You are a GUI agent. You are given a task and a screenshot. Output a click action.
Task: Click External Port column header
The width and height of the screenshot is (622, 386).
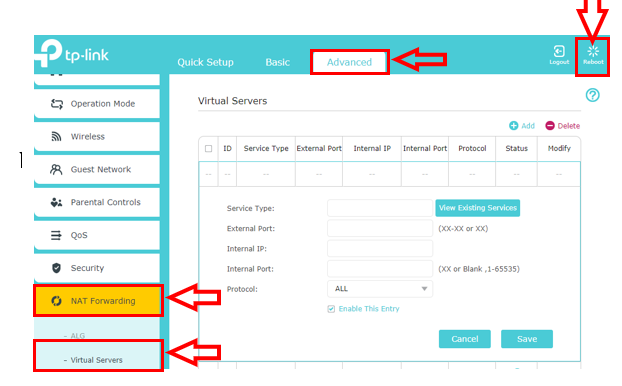(319, 149)
